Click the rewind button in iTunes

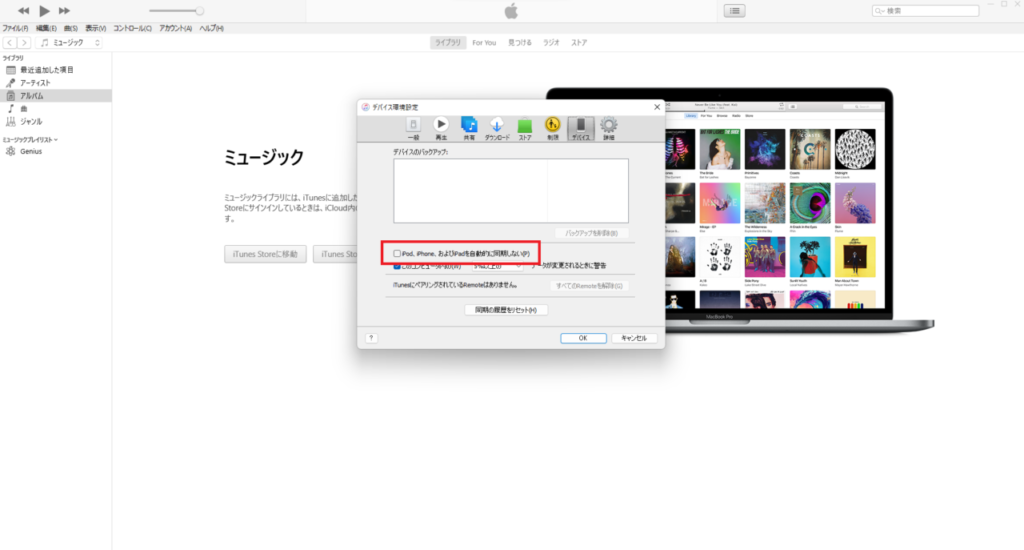click(x=23, y=10)
